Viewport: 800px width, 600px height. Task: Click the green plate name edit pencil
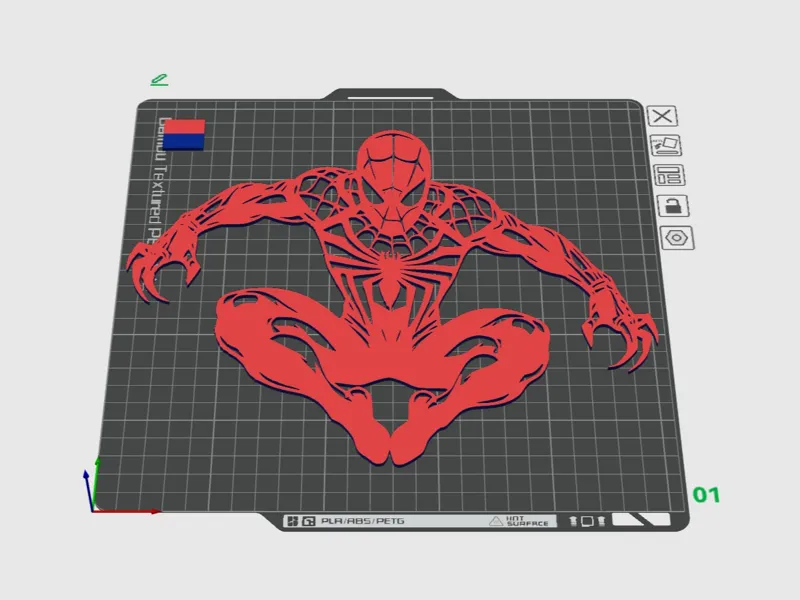click(159, 80)
